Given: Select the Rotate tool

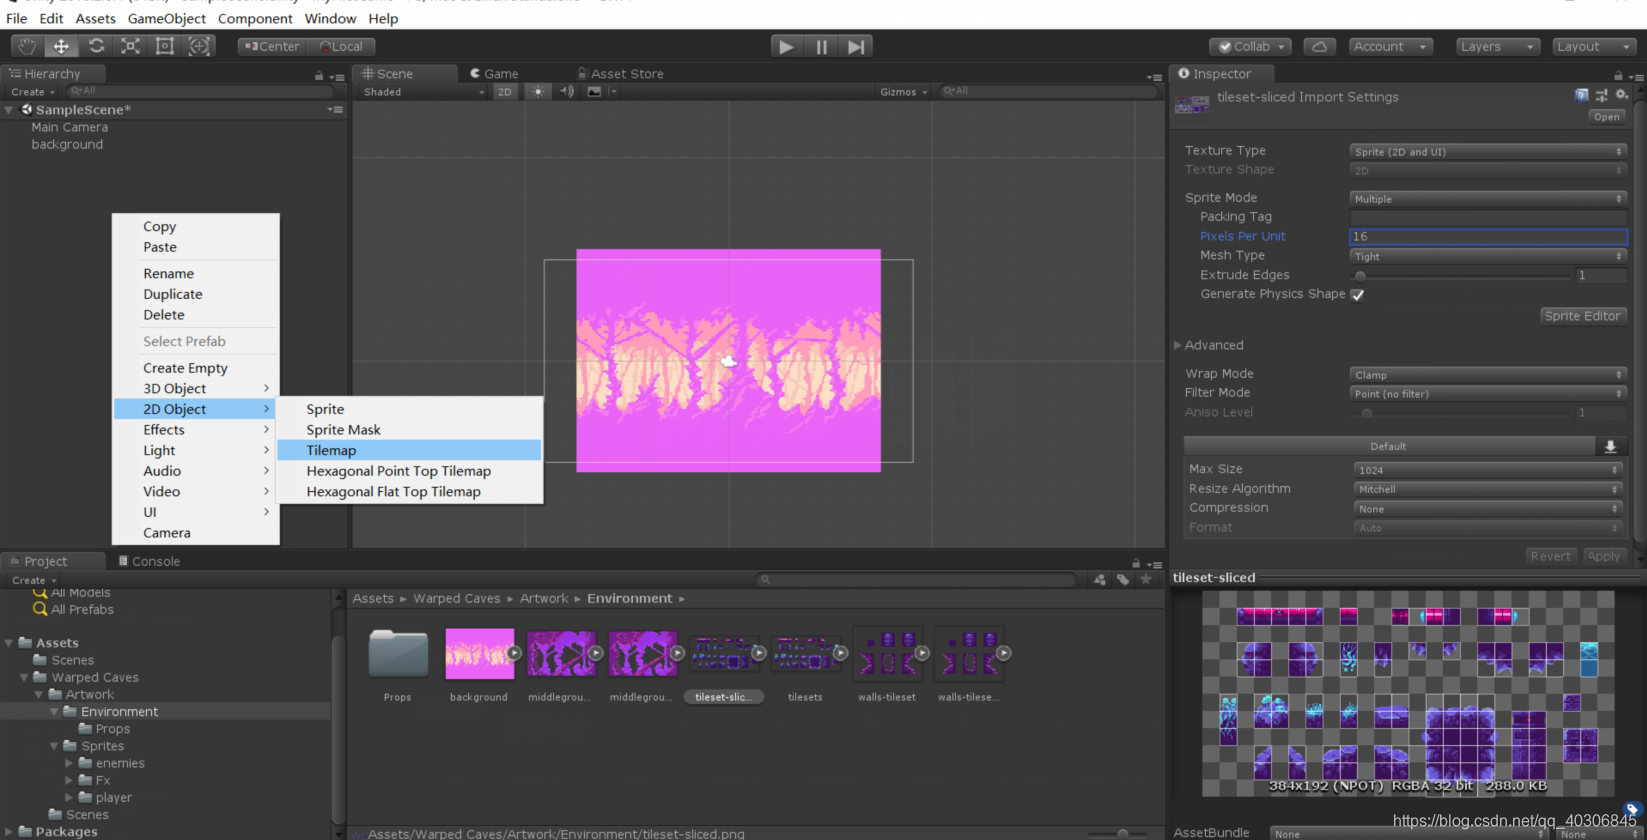Looking at the screenshot, I should tap(96, 46).
